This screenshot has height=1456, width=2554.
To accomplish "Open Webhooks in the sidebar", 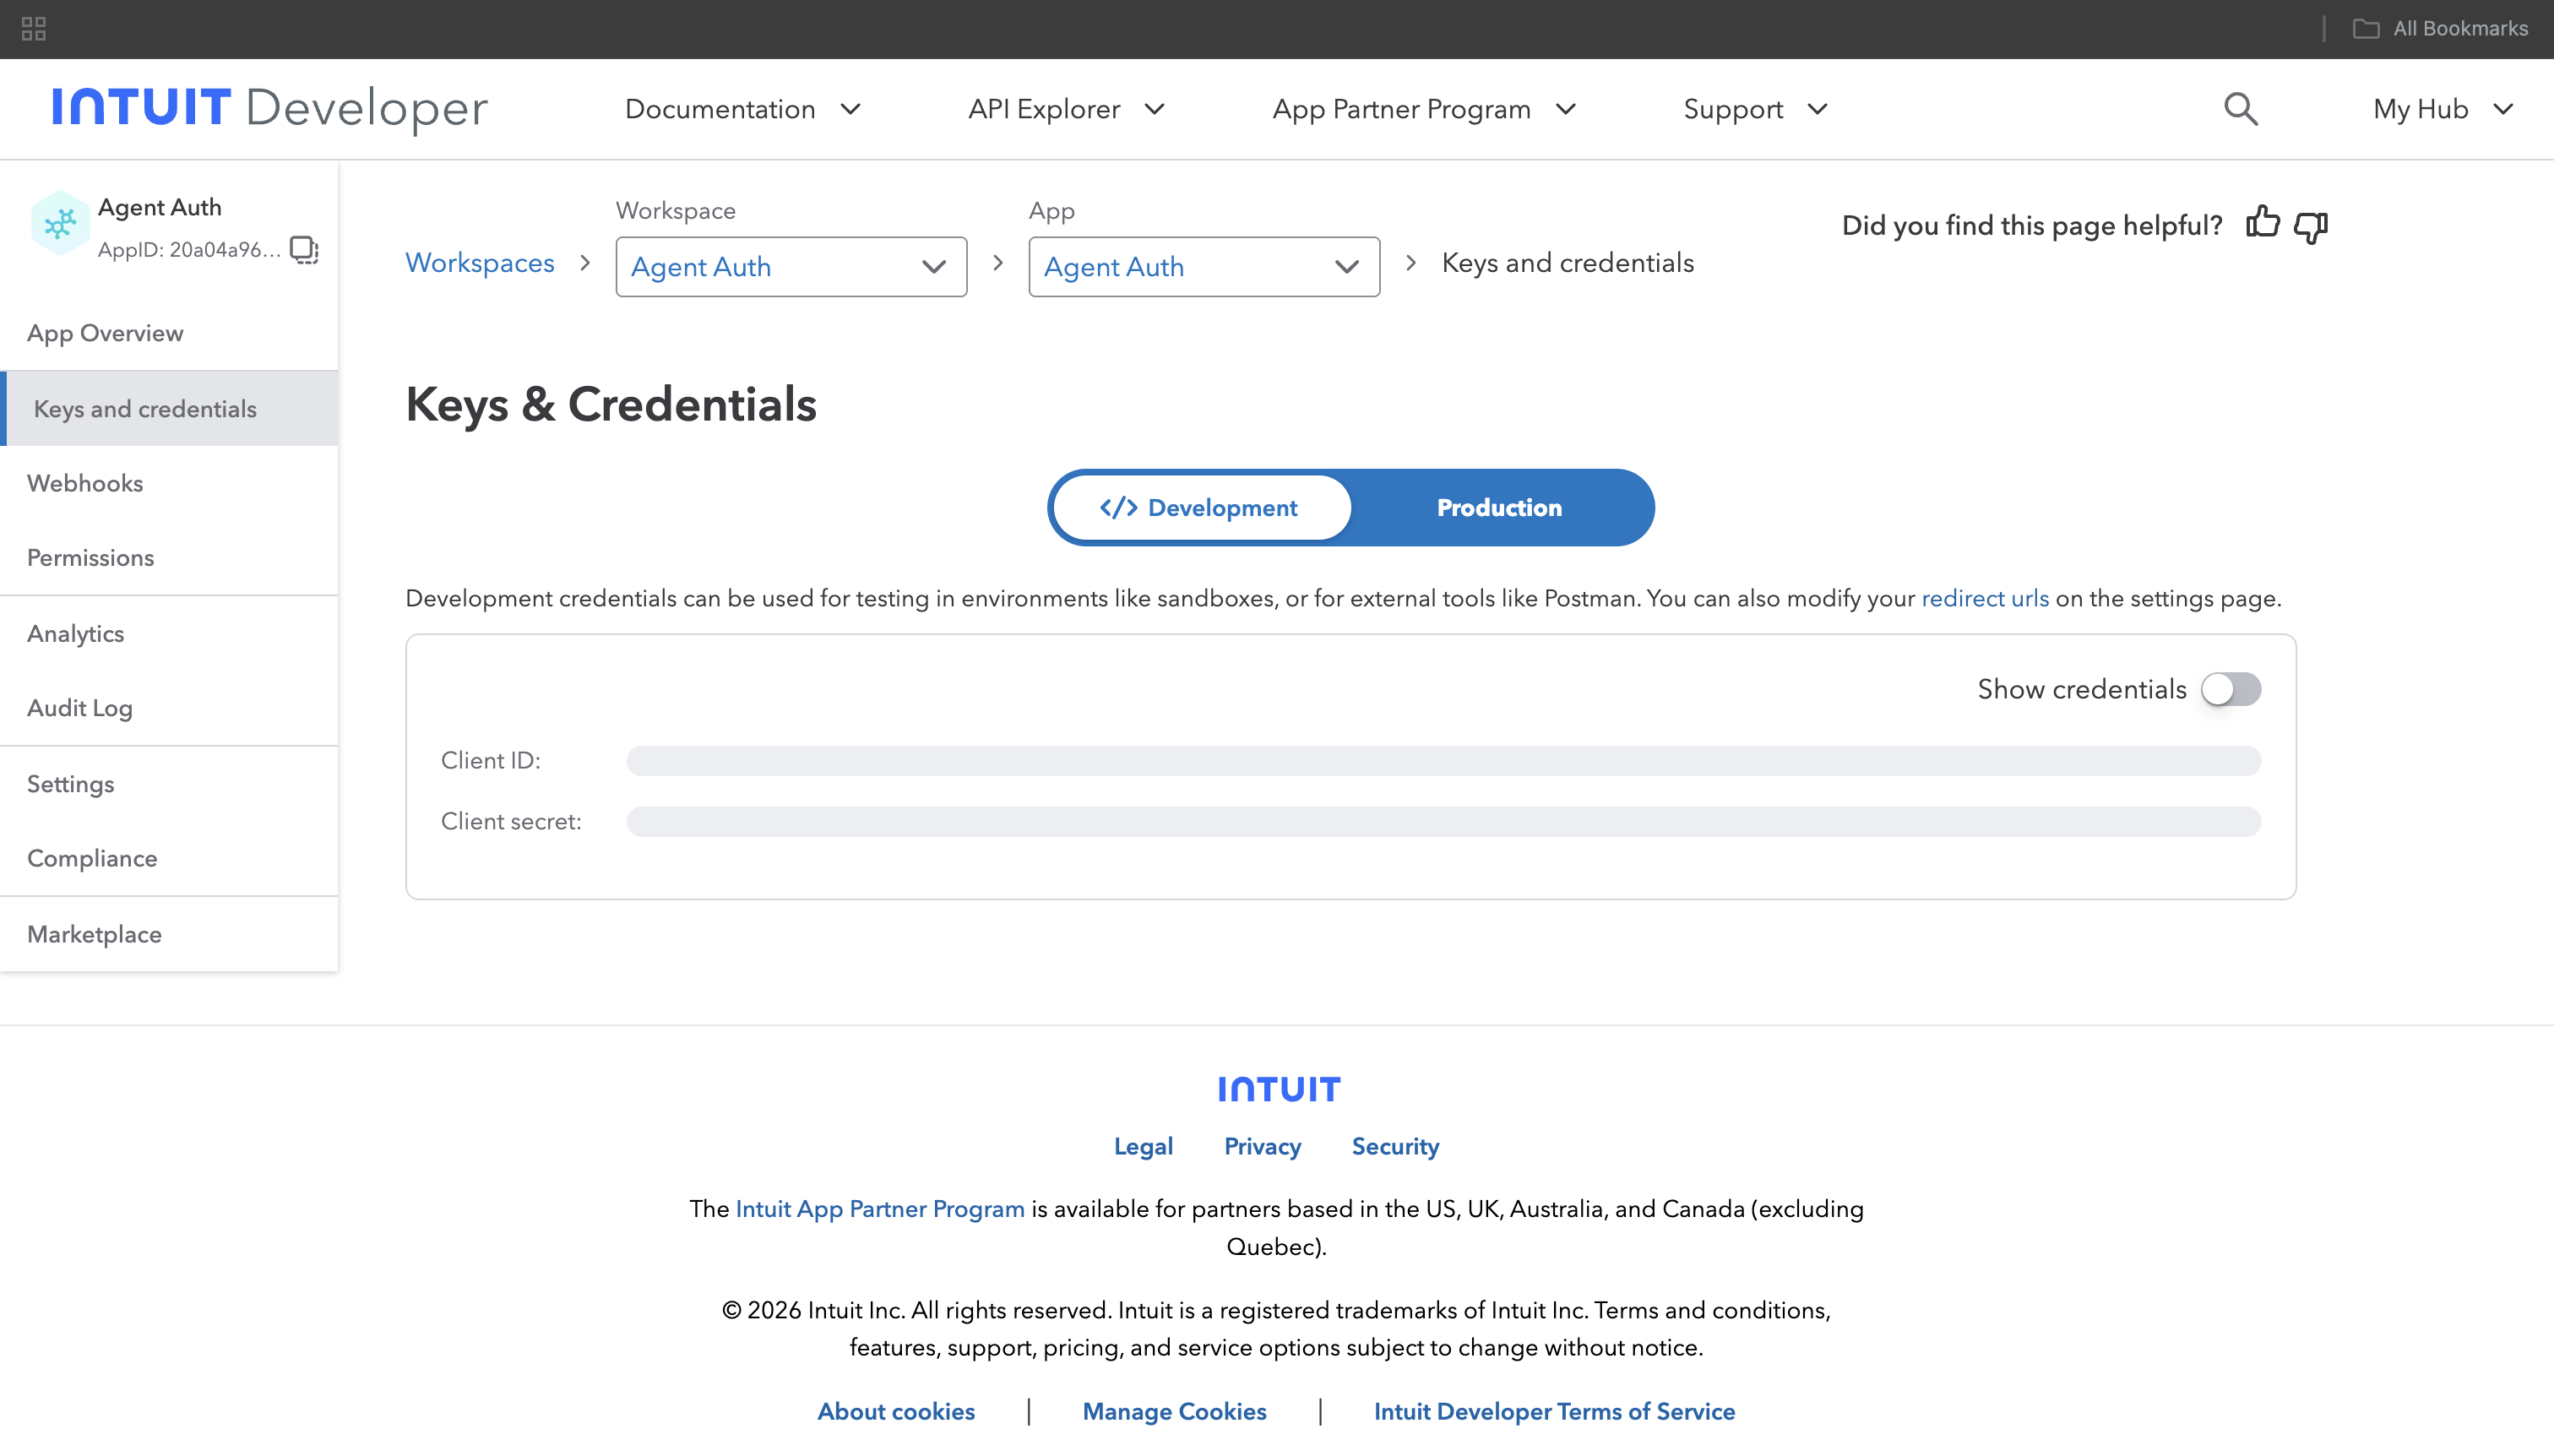I will click(169, 483).
